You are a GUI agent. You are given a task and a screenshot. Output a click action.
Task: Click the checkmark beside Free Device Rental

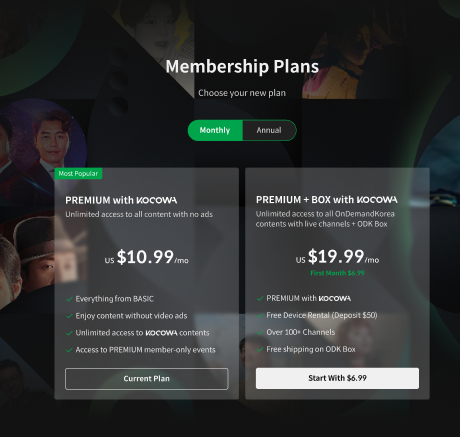(x=260, y=315)
